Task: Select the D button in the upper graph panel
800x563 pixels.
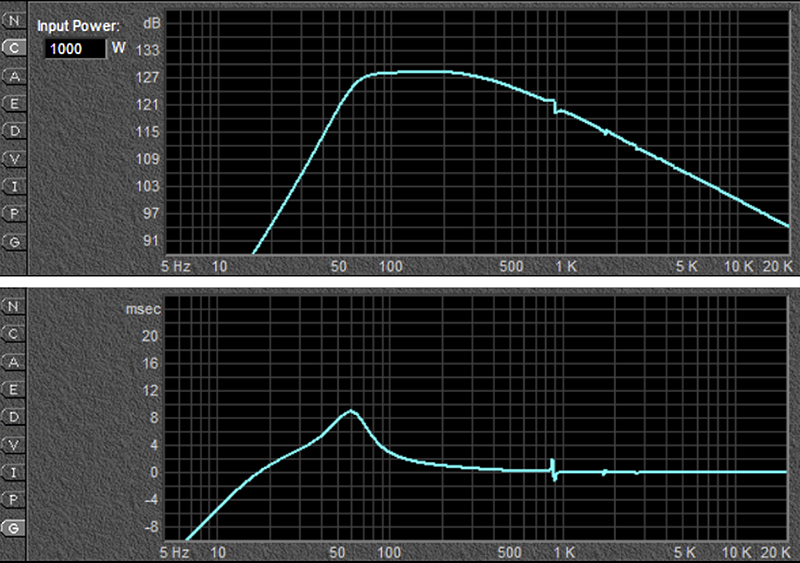Action: pyautogui.click(x=13, y=132)
